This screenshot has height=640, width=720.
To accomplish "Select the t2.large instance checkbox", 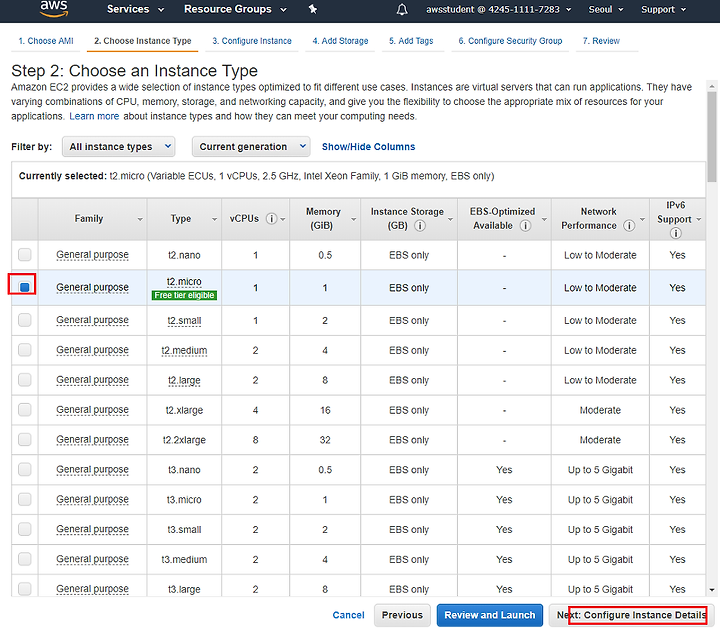I will tap(25, 380).
